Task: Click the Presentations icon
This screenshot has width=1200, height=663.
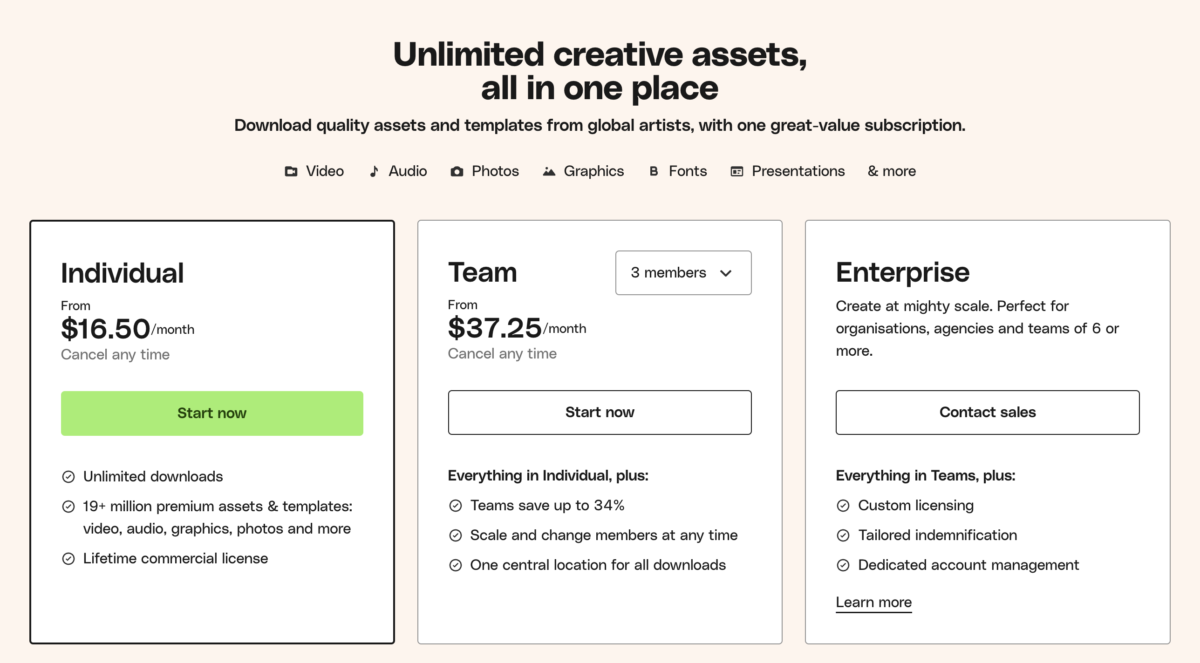Action: (736, 171)
